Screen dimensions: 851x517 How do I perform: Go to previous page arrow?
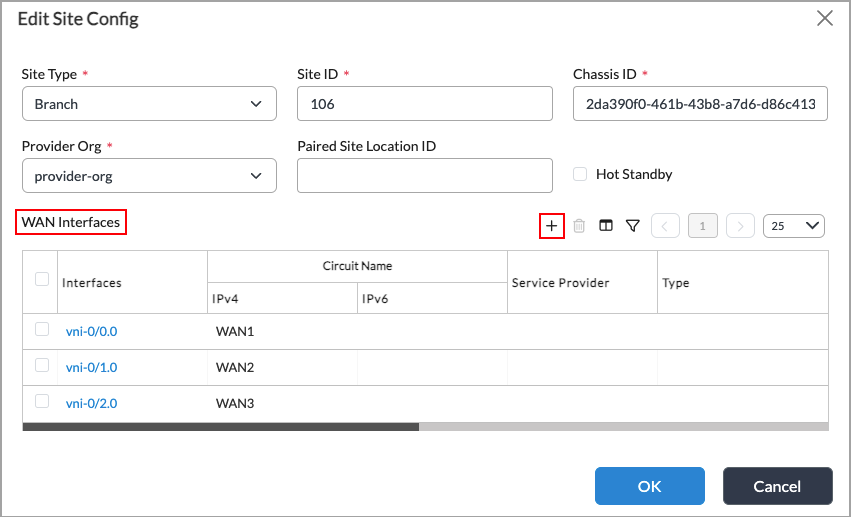tap(665, 226)
